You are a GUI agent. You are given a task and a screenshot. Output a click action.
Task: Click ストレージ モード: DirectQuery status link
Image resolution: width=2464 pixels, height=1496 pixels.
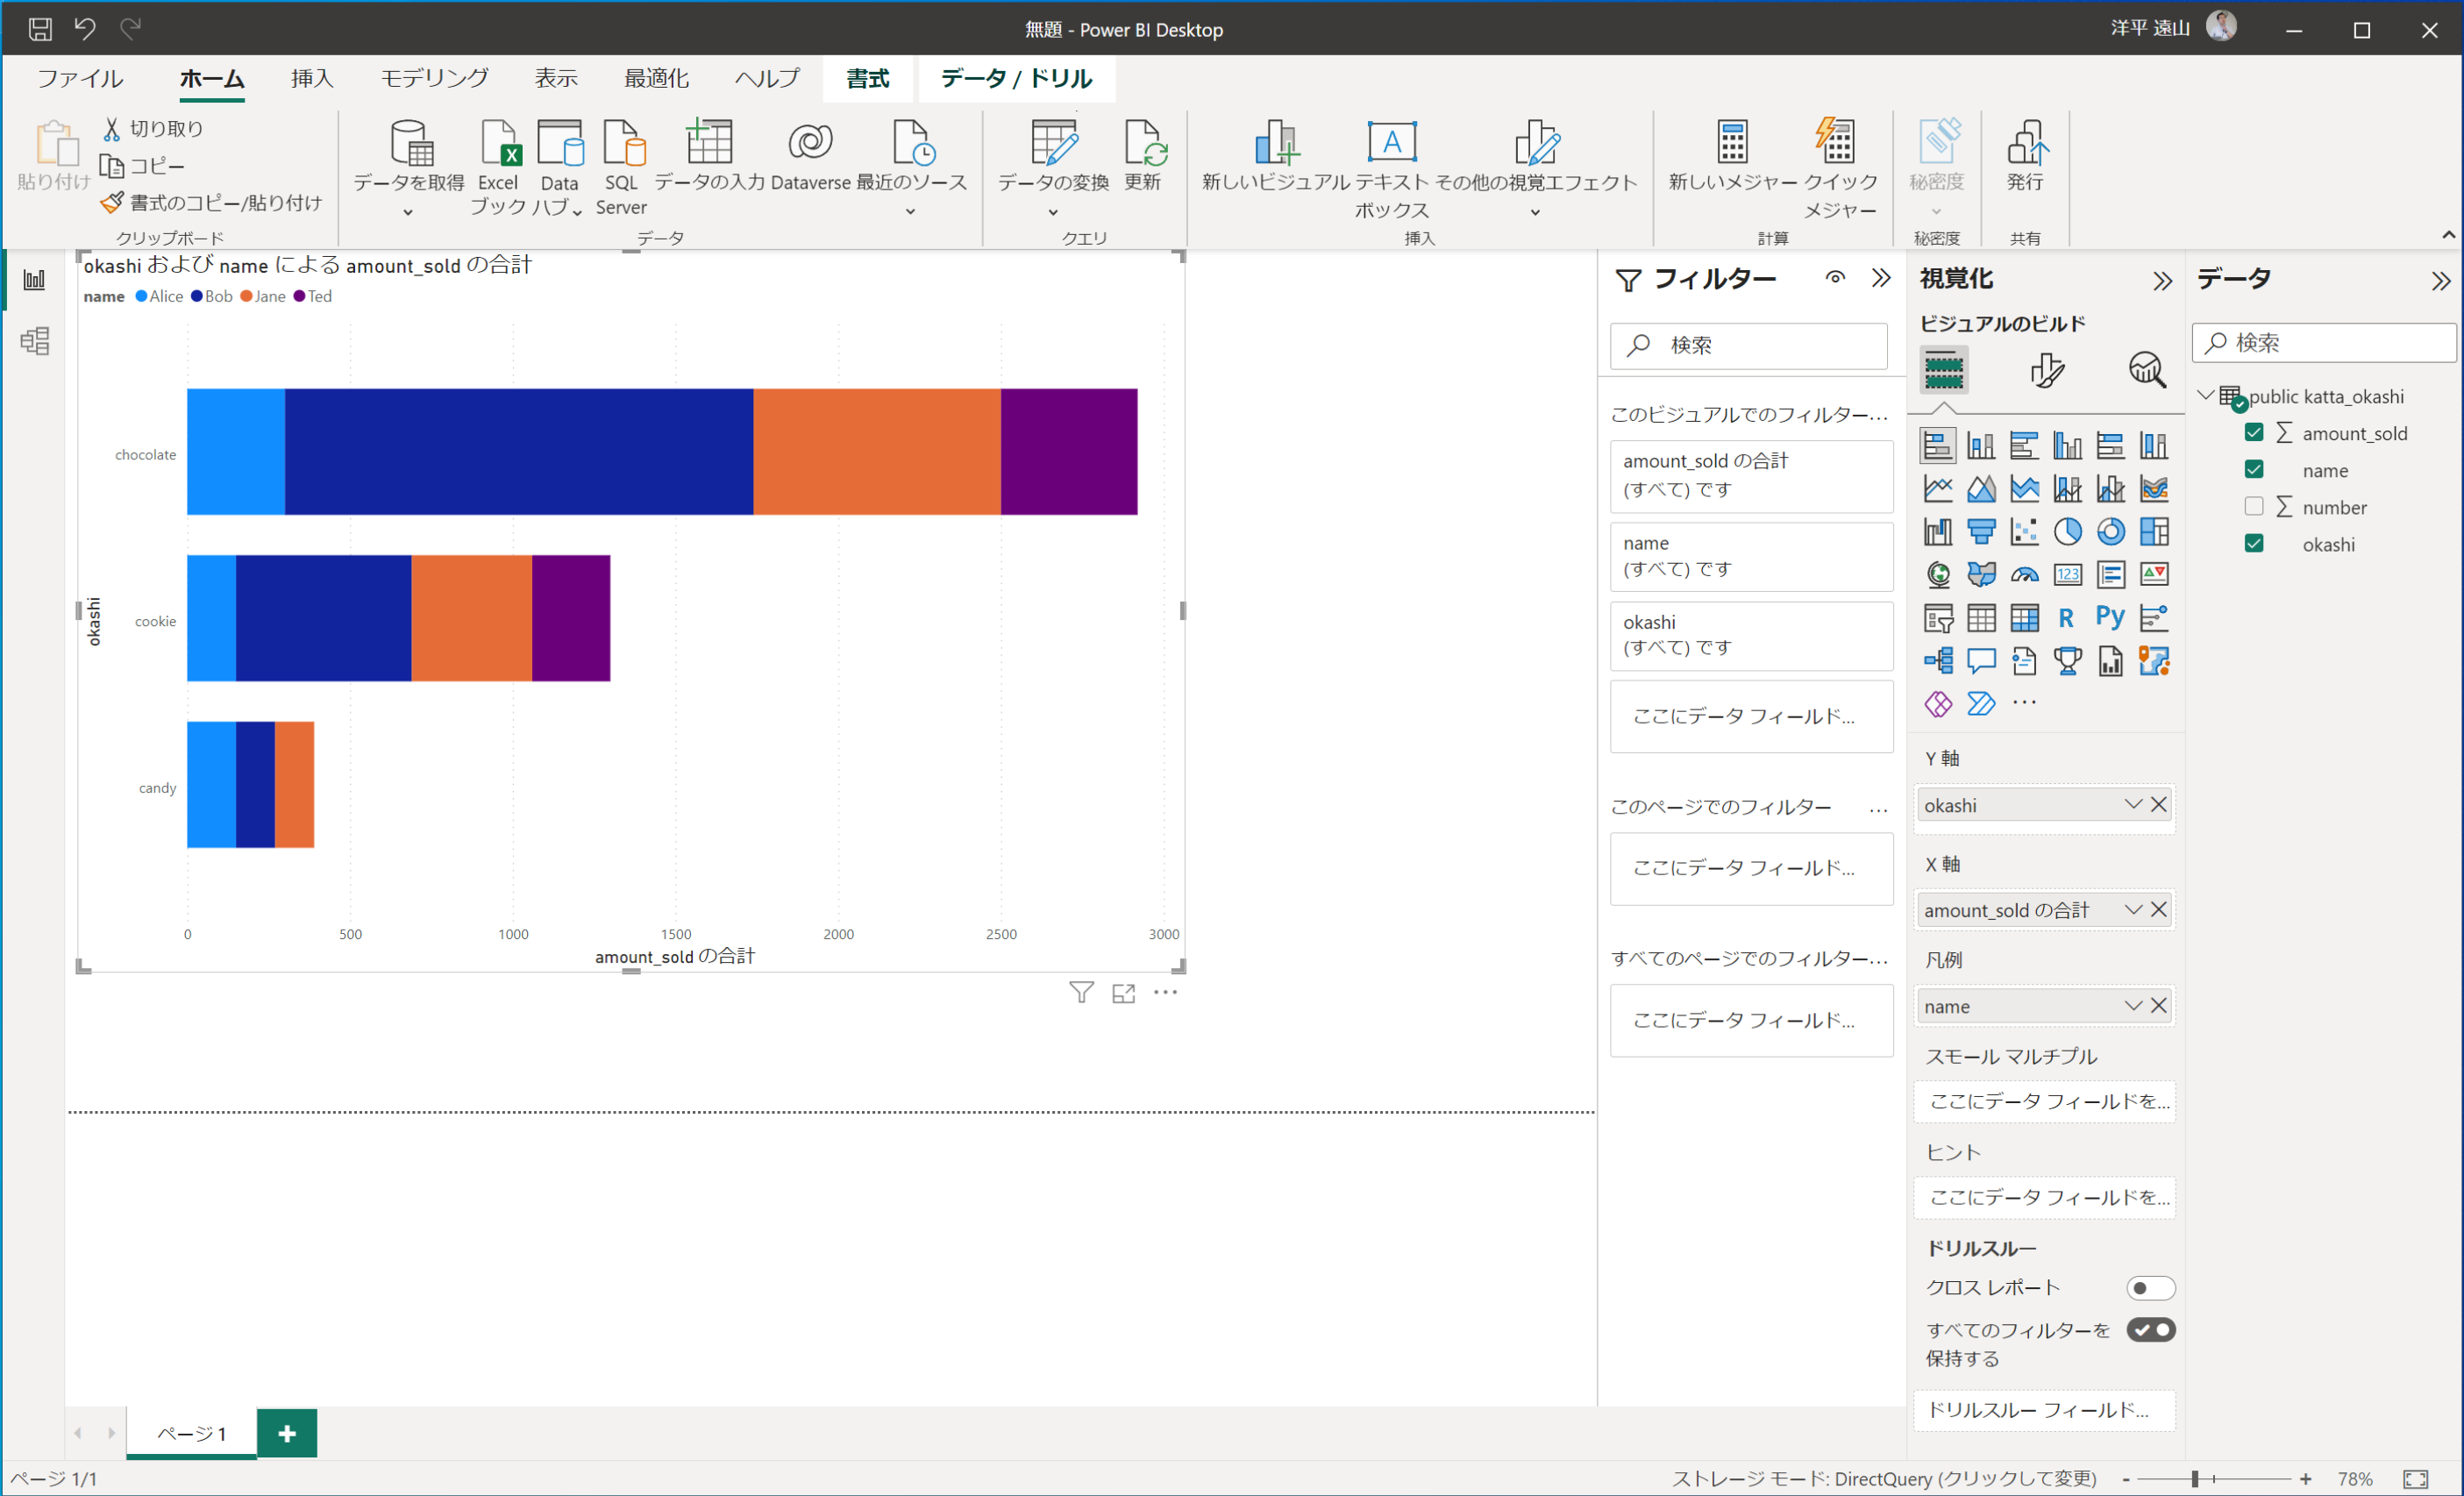coord(1884,1478)
